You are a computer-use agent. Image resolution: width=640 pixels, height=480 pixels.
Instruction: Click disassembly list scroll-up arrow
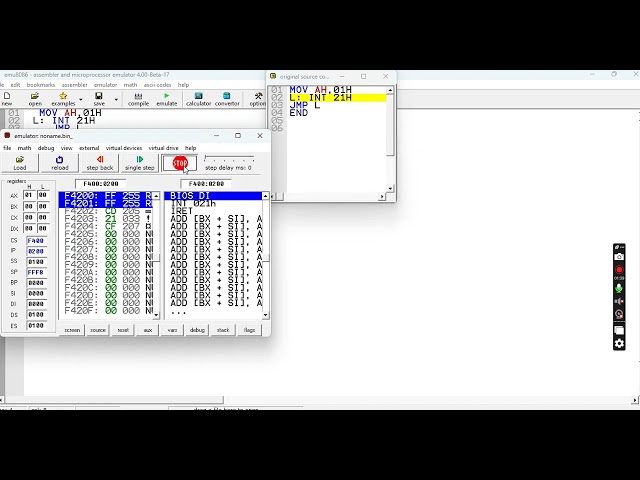point(266,196)
